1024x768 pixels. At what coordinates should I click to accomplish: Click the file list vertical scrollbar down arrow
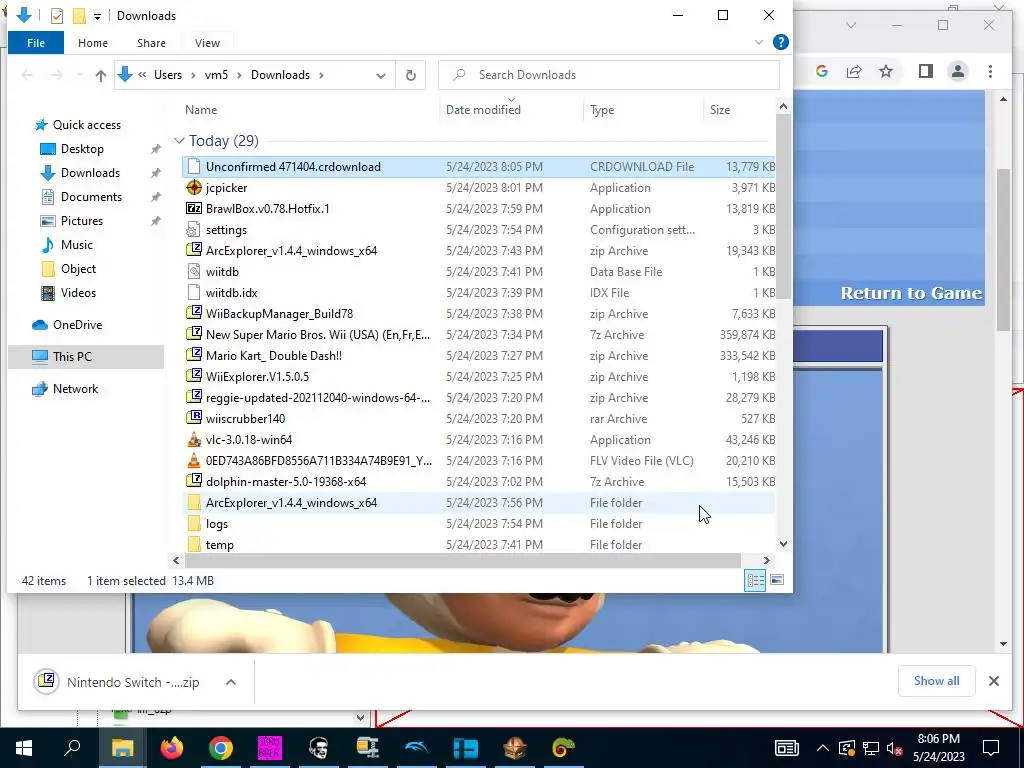[x=783, y=543]
